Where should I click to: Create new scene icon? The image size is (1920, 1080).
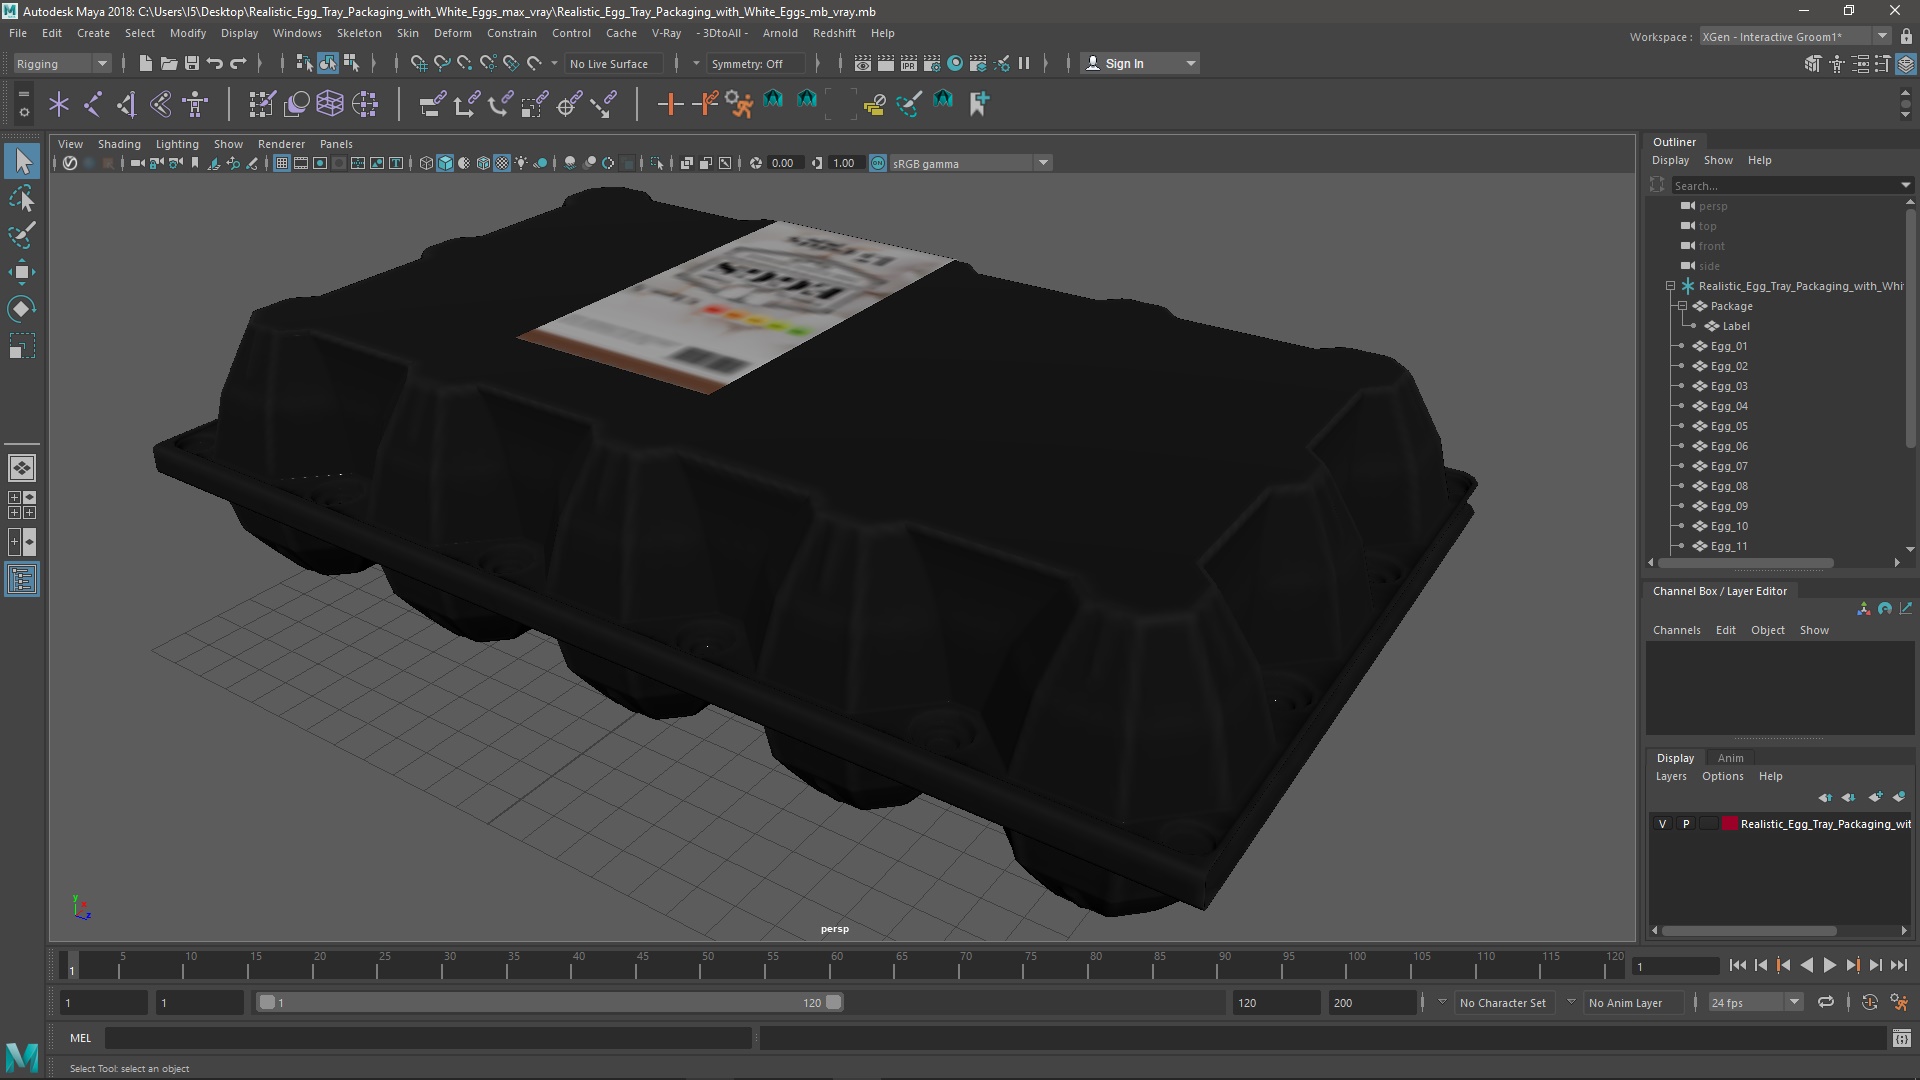[145, 63]
